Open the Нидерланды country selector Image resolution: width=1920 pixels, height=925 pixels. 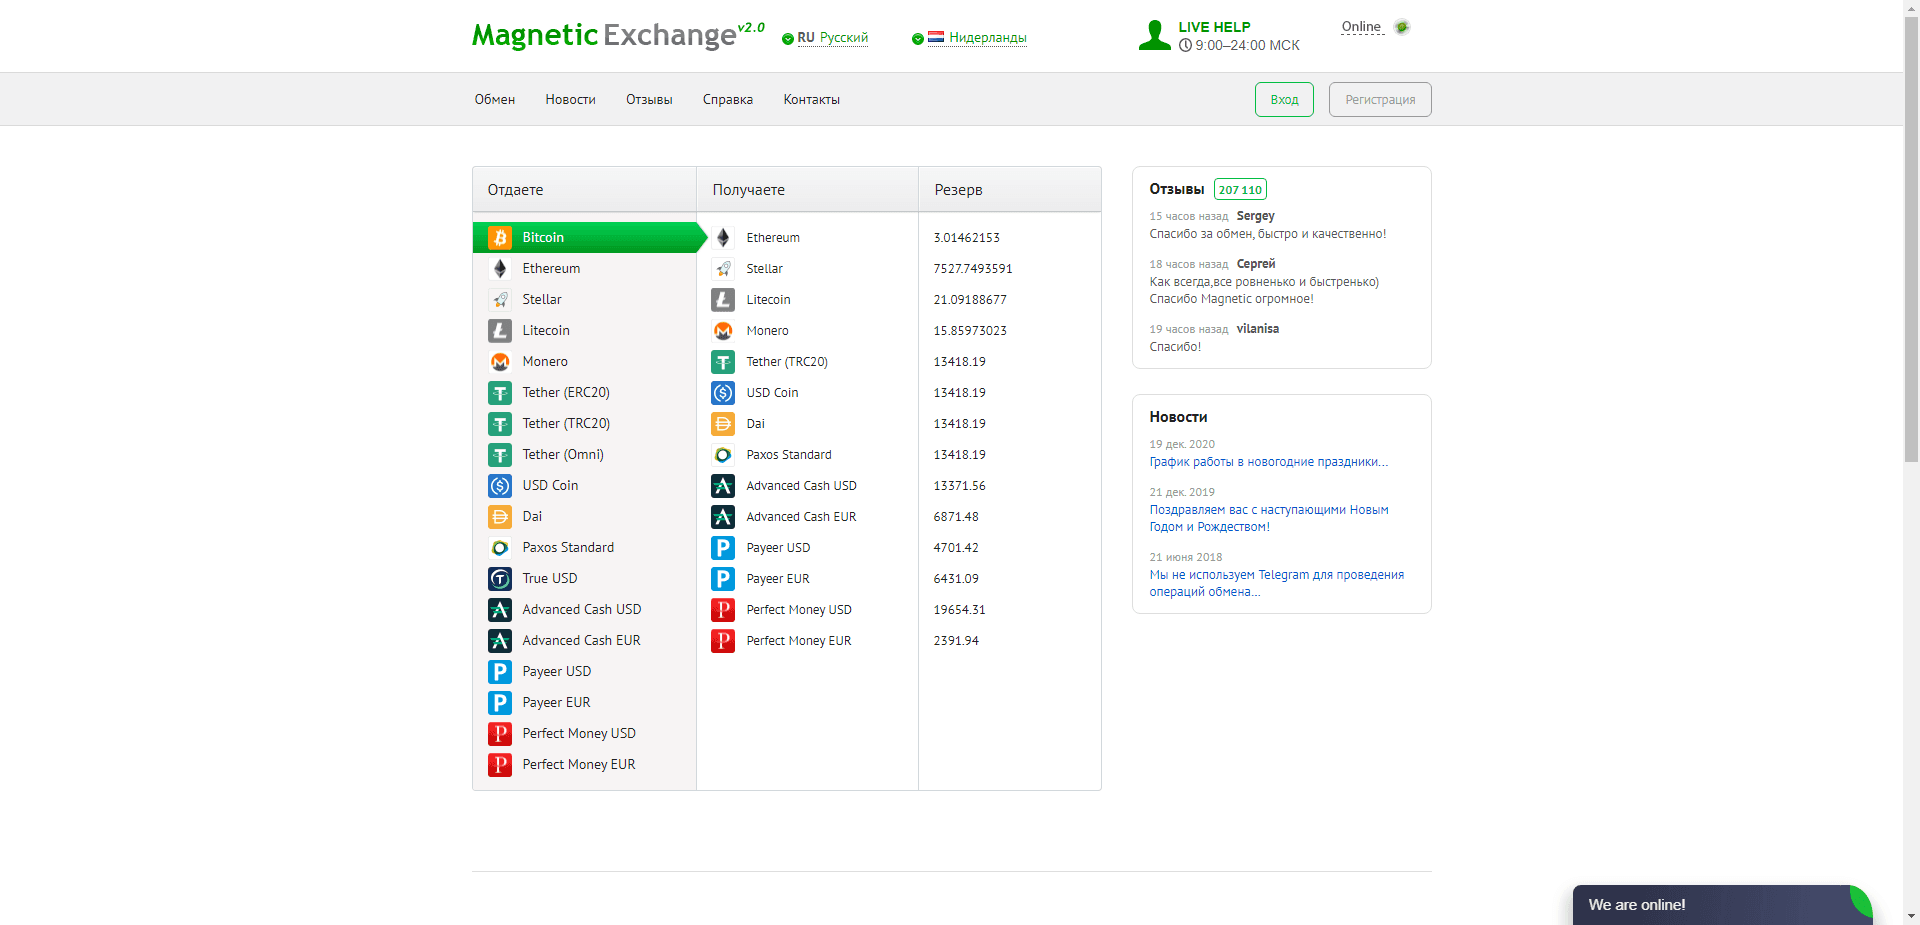coord(968,40)
